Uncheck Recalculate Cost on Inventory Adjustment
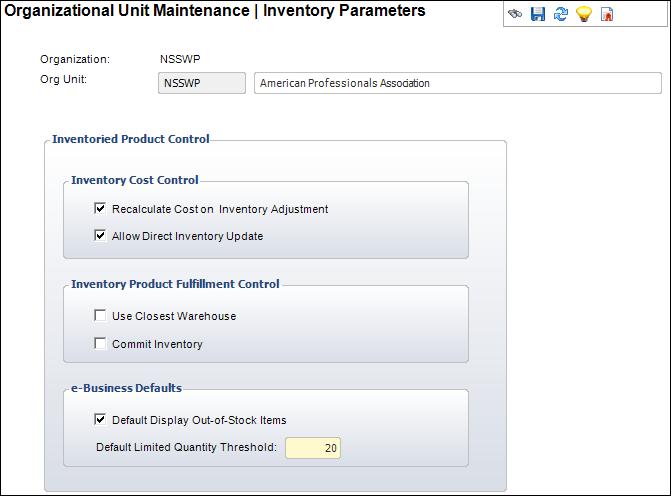 pos(100,208)
